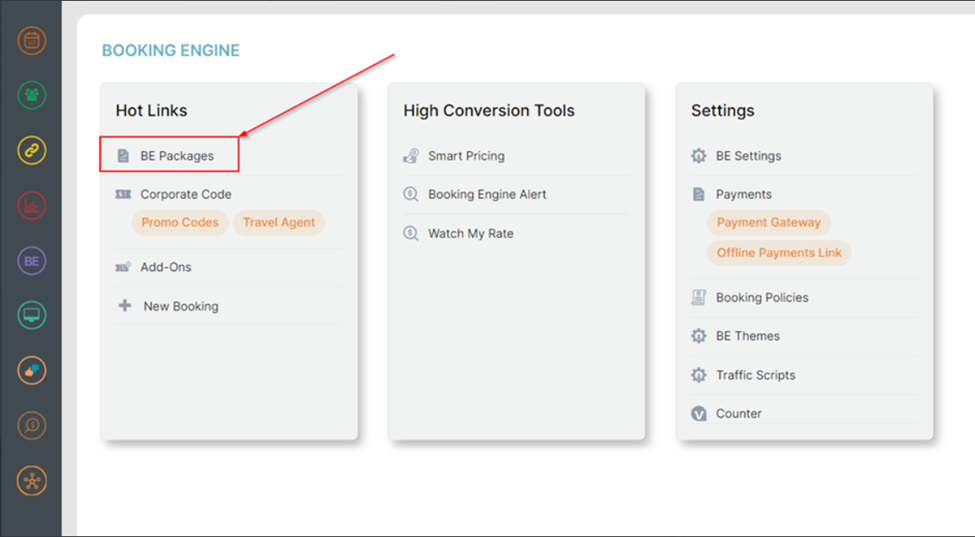The image size is (975, 537).
Task: Click the green sidebar icon
Action: click(x=31, y=96)
